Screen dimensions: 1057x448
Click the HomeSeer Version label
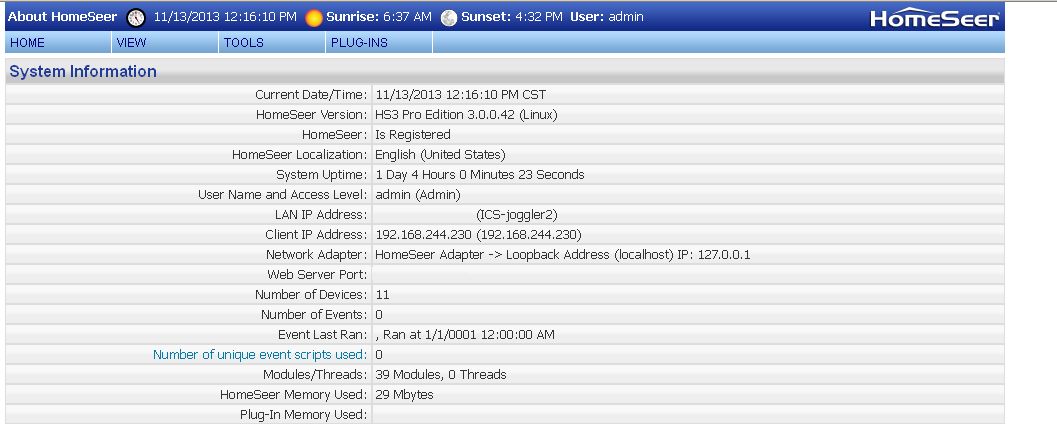tap(312, 115)
